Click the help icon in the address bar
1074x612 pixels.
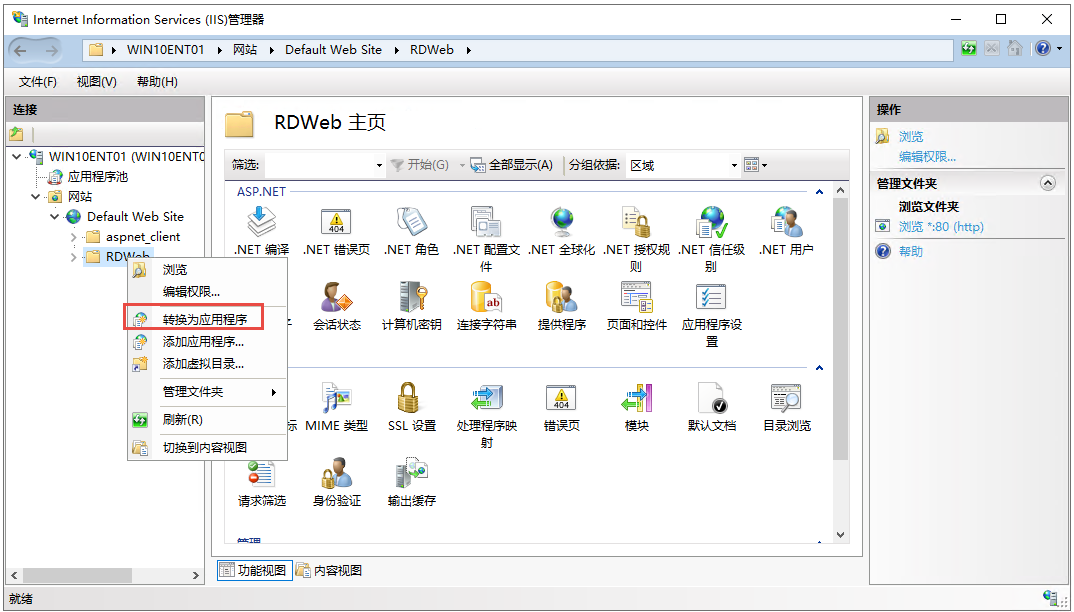1042,49
